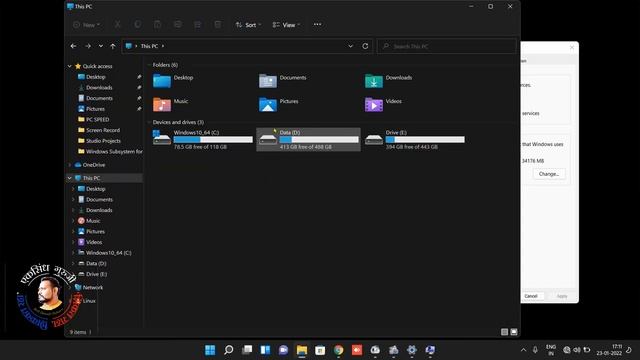Viewport: 640px width, 360px height.
Task: Collapse the Quick access tree section
Action: coord(70,66)
